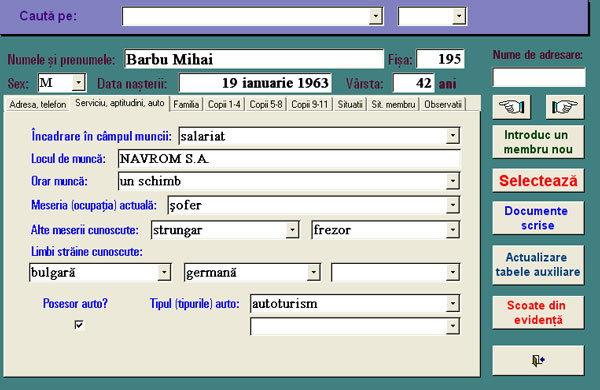600x390 pixels.
Task: Click the Fișa number field showing 195
Action: pyautogui.click(x=440, y=59)
